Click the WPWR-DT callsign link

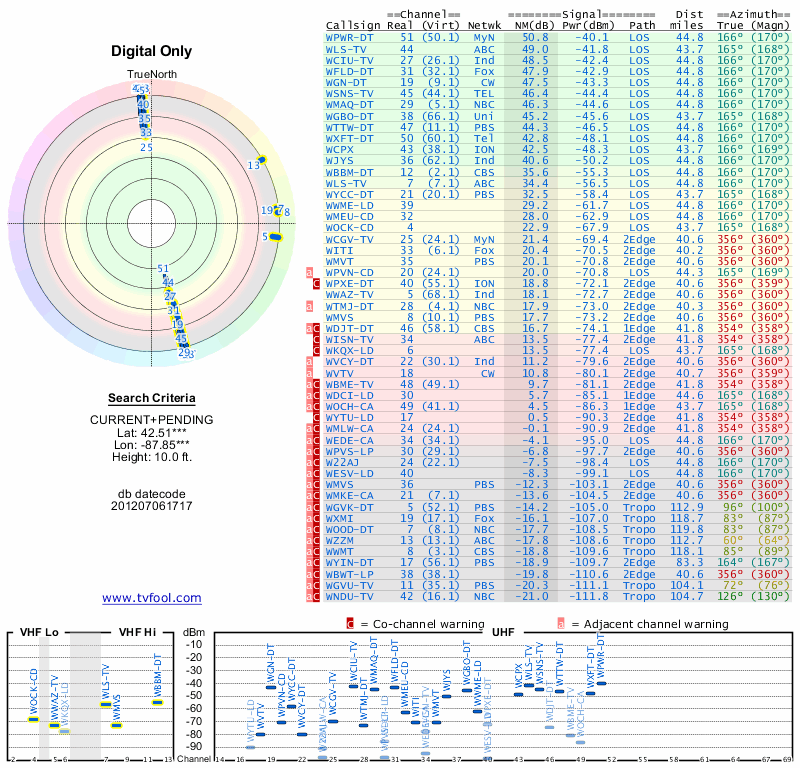[x=349, y=38]
